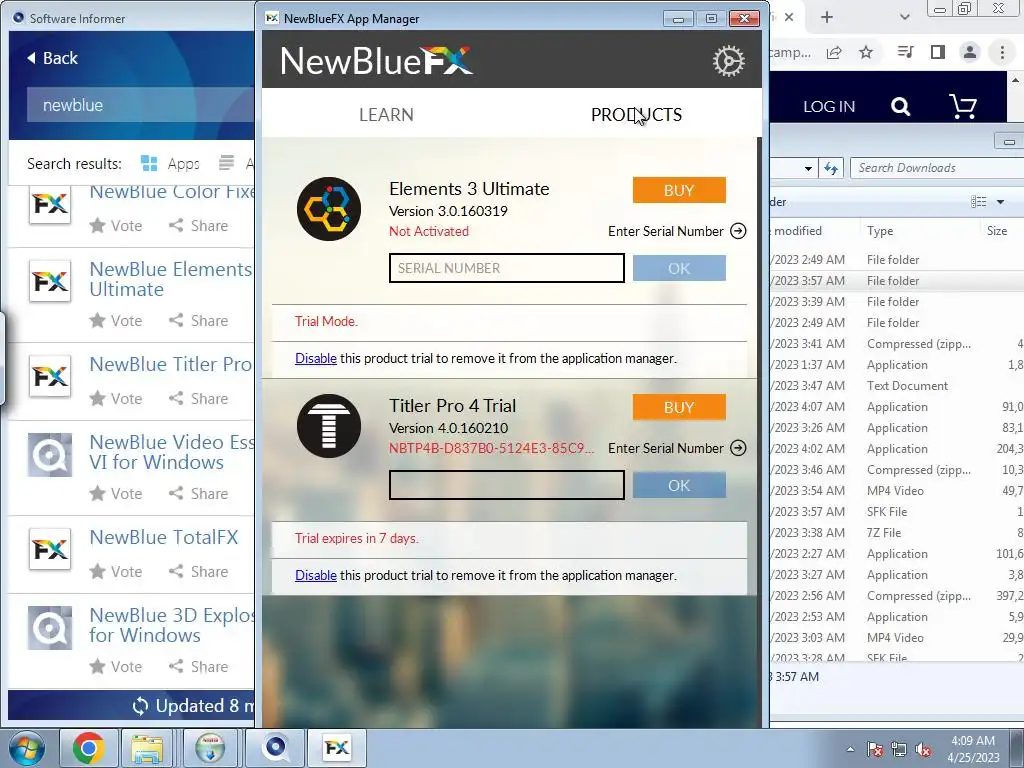Viewport: 1024px width, 768px height.
Task: Click Enter Serial Number arrow for Elements 3
Action: [738, 231]
